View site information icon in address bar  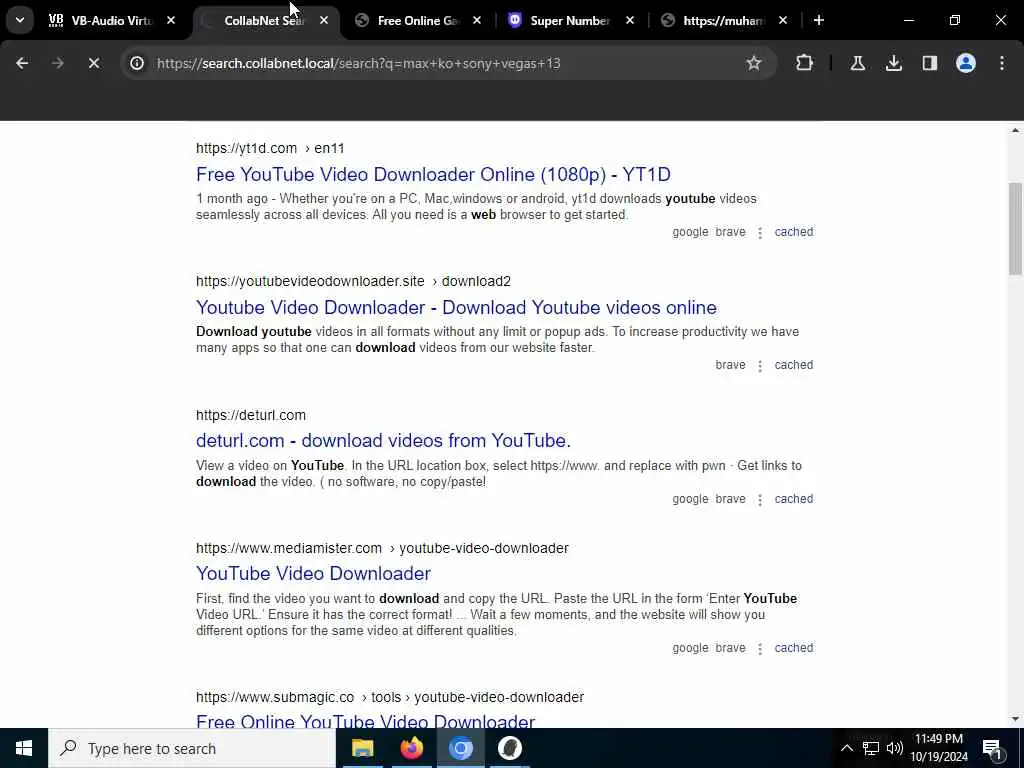(136, 63)
